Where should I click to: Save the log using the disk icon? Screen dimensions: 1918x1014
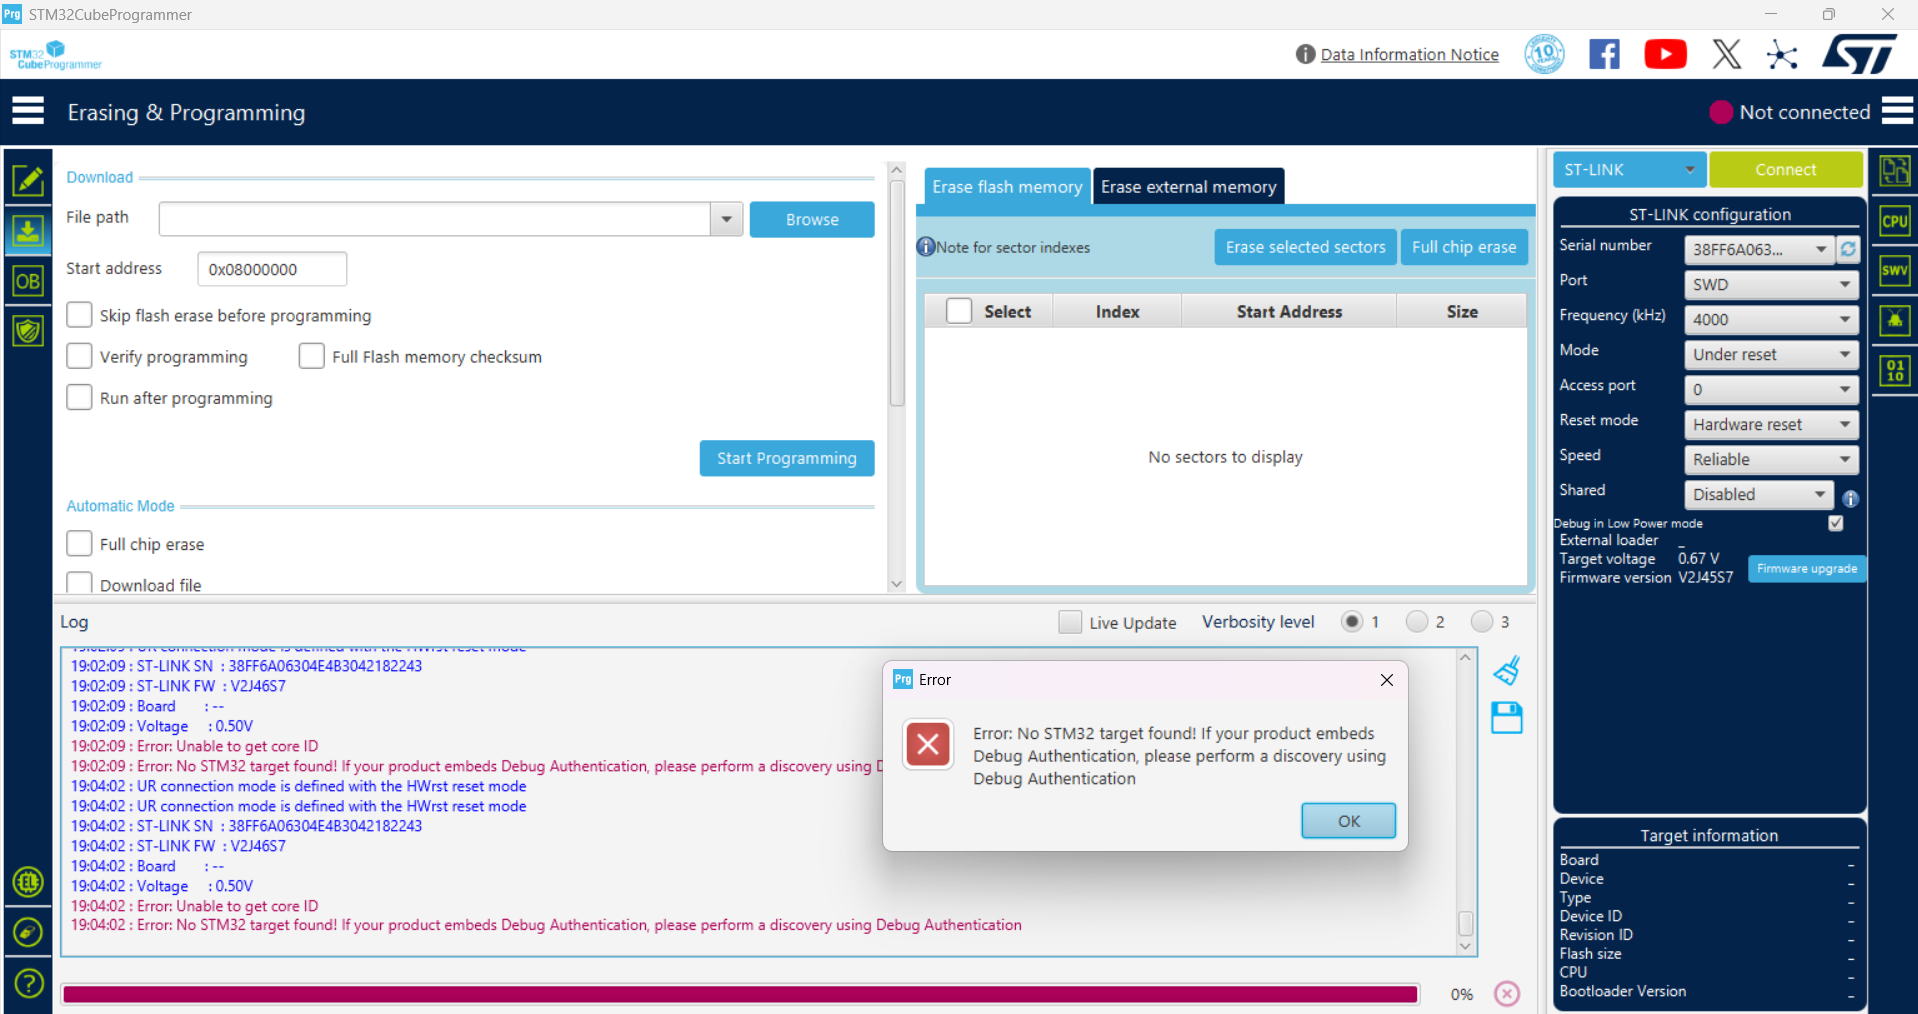coord(1506,717)
